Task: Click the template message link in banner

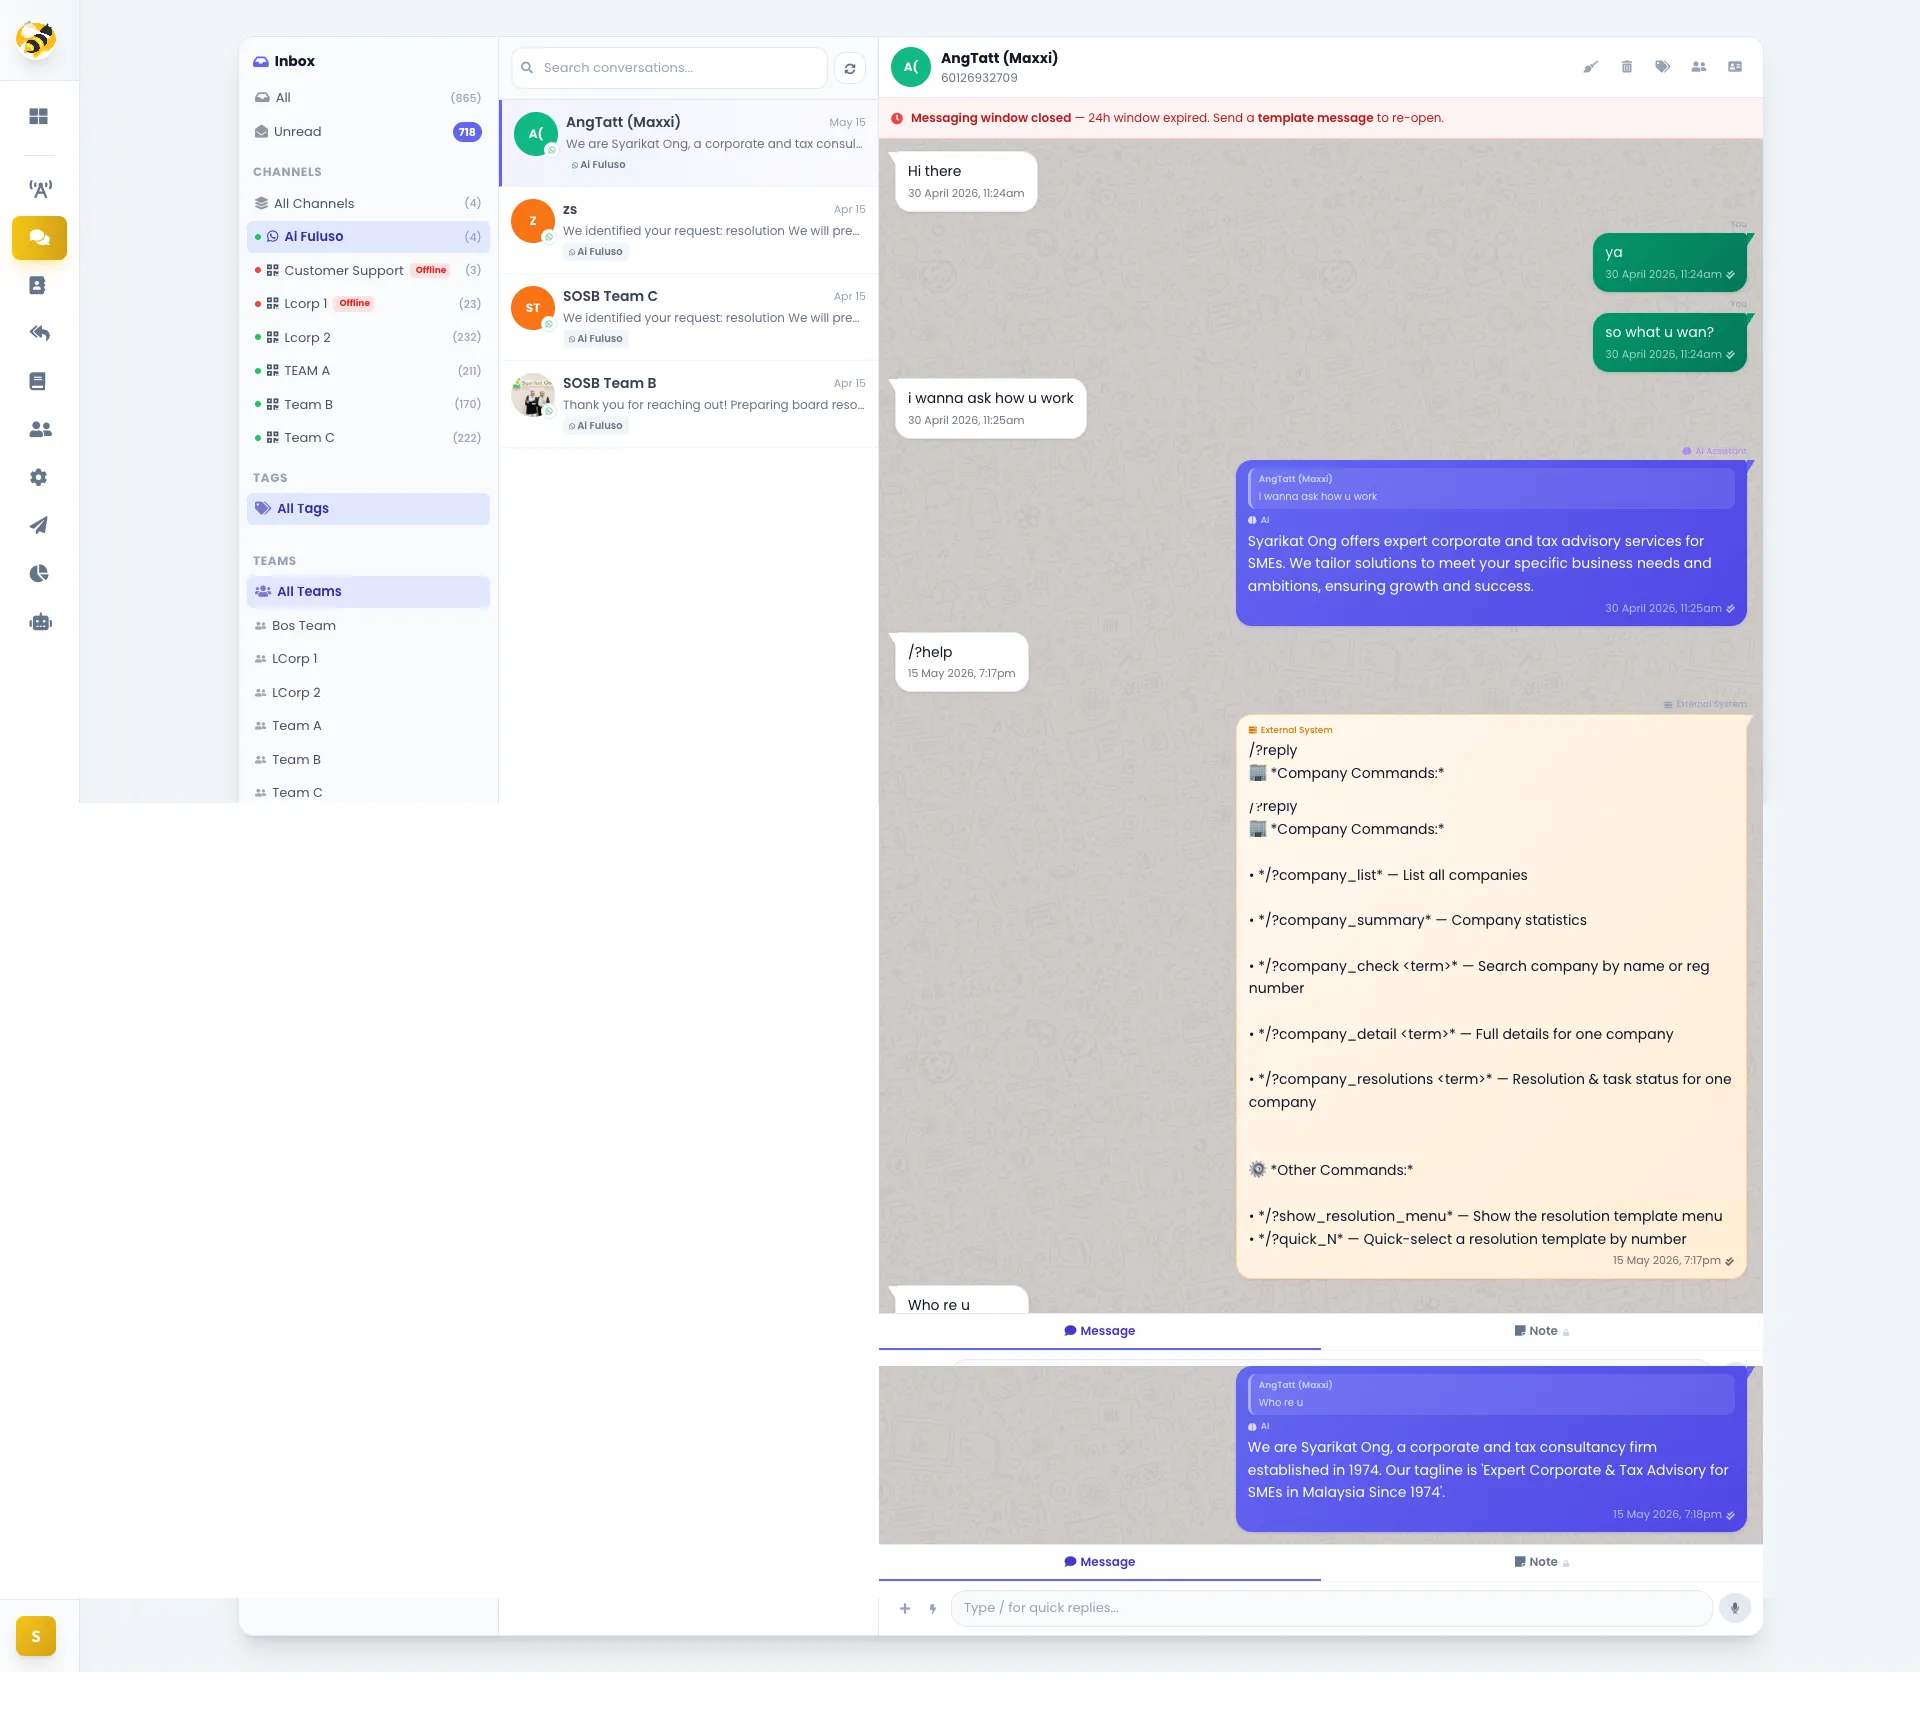Action: click(1315, 118)
